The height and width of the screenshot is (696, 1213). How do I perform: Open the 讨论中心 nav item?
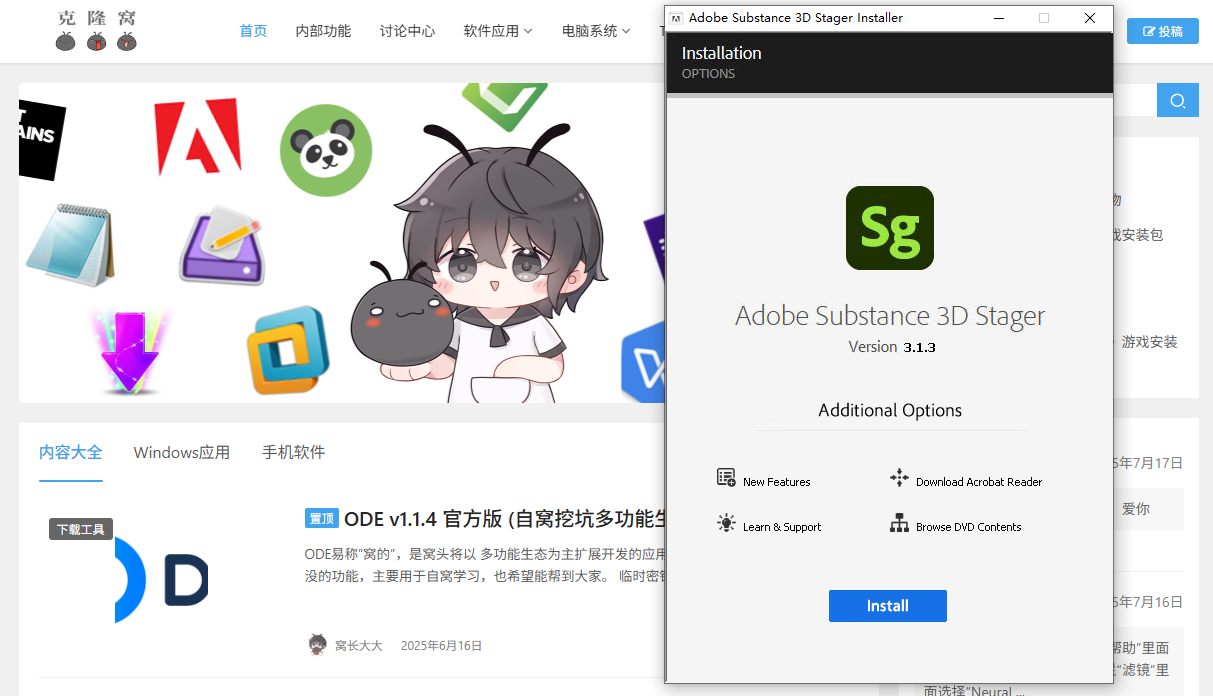click(x=407, y=31)
